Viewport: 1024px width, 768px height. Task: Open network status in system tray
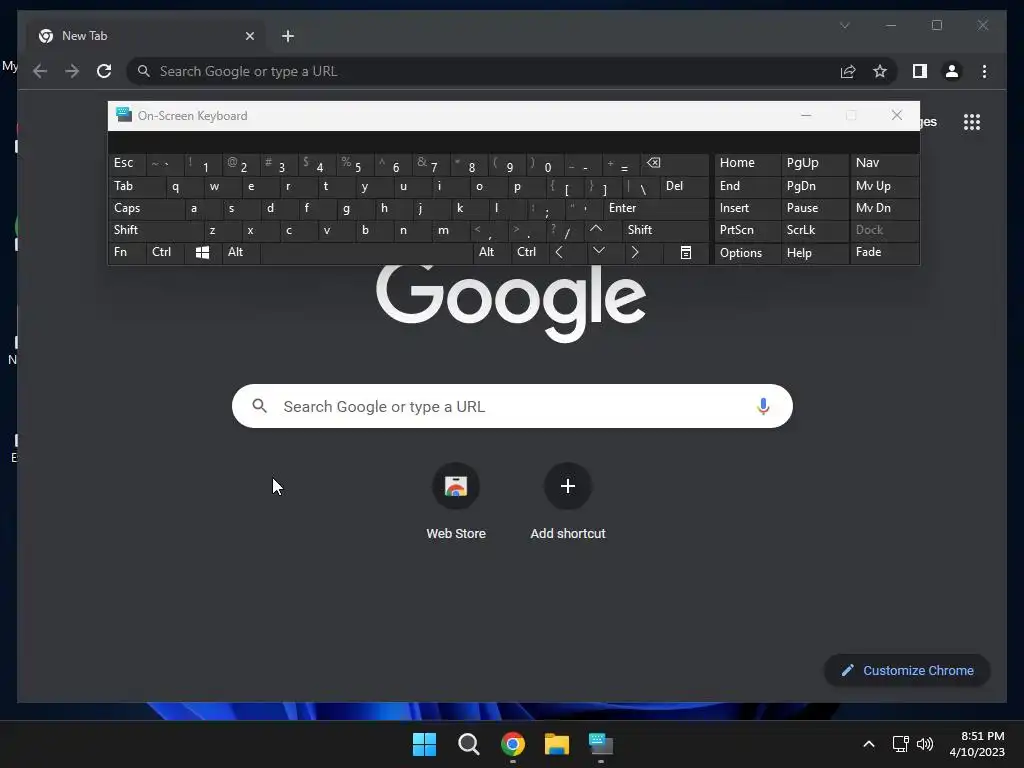click(x=901, y=744)
